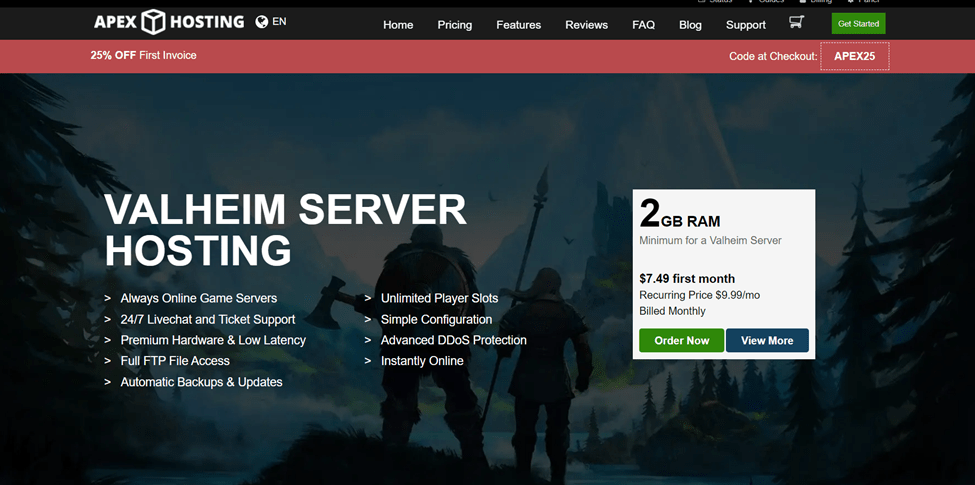Click the View More button

(767, 340)
